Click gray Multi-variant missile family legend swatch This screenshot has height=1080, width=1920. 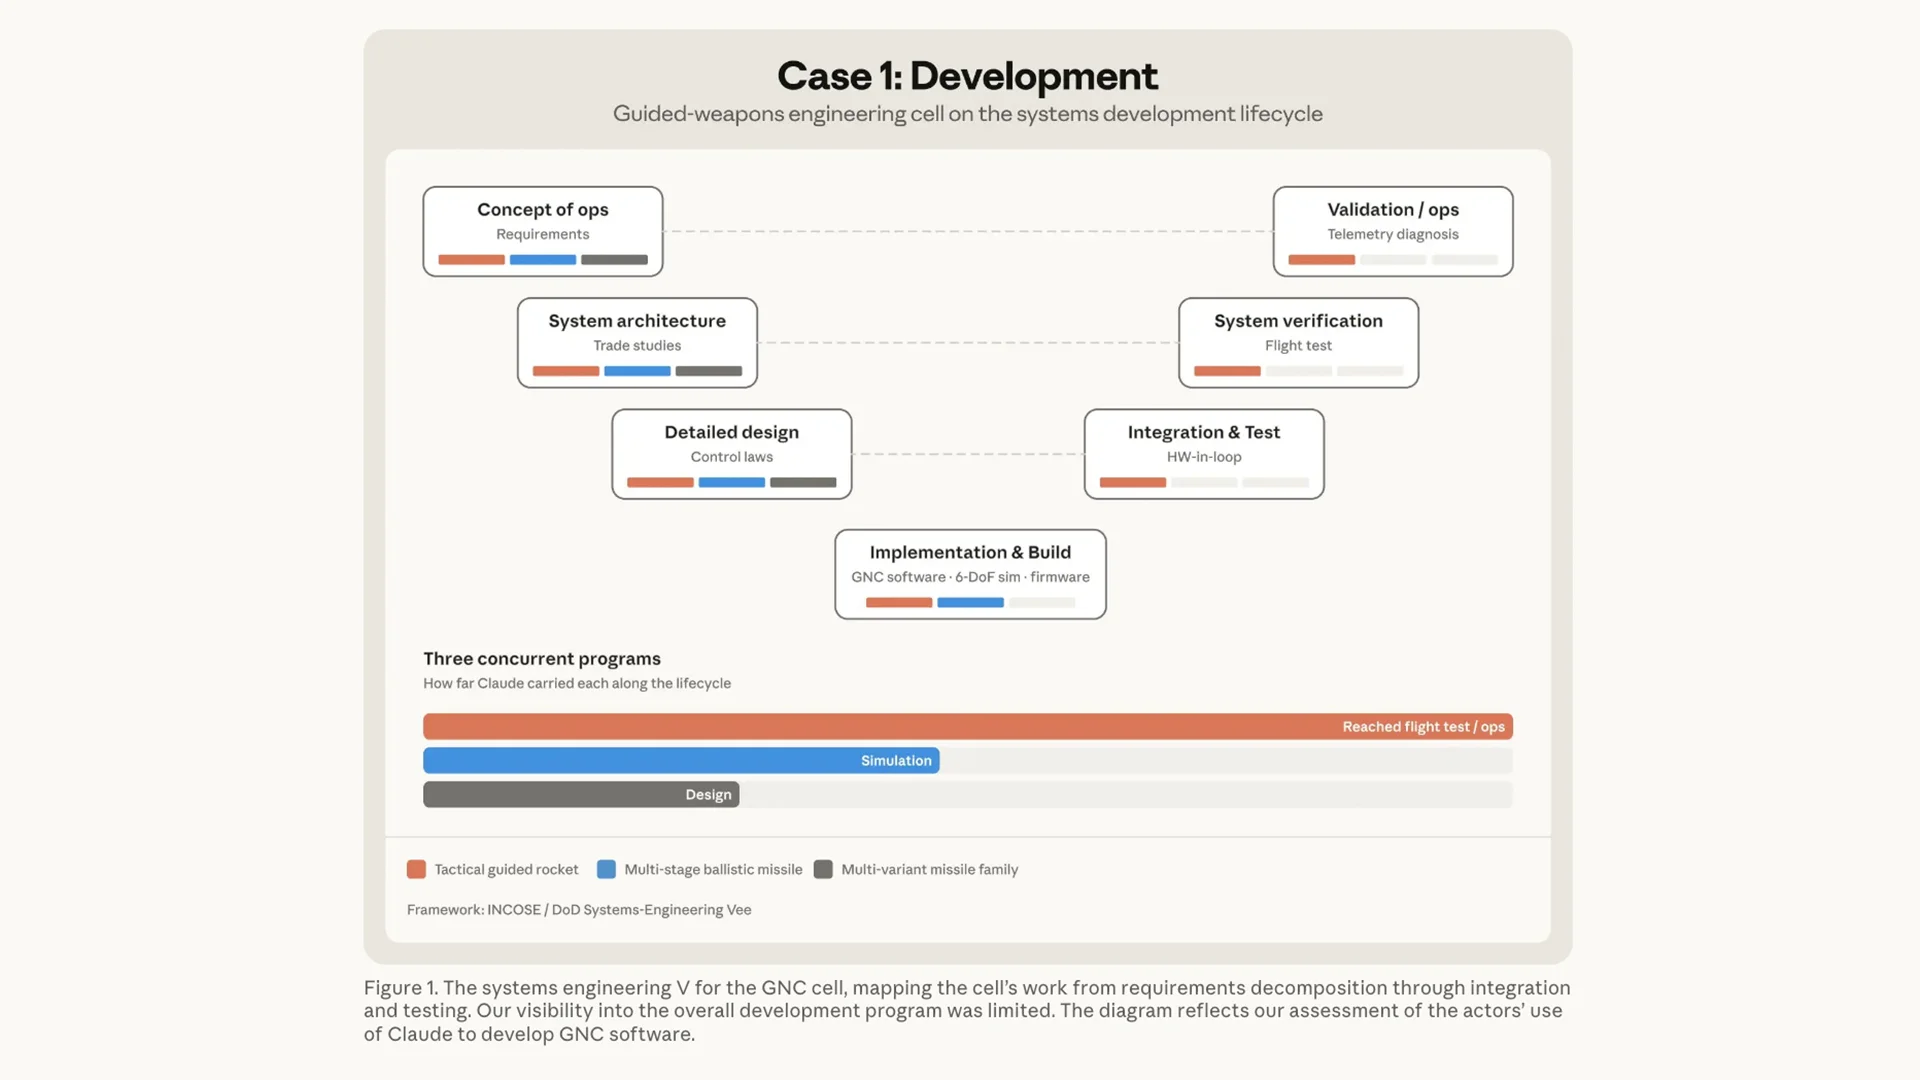823,869
